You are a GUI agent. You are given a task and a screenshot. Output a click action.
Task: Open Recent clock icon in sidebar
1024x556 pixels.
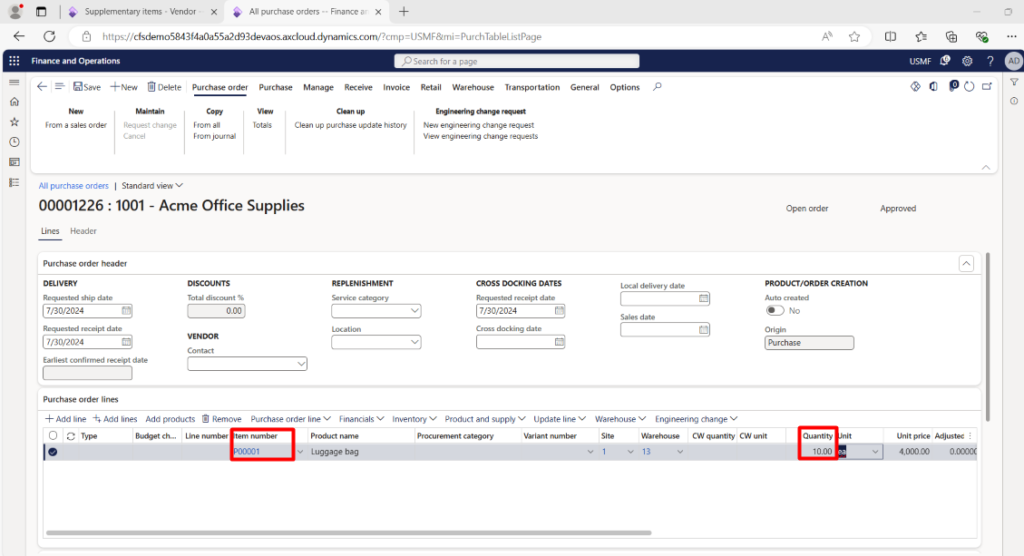click(x=14, y=142)
